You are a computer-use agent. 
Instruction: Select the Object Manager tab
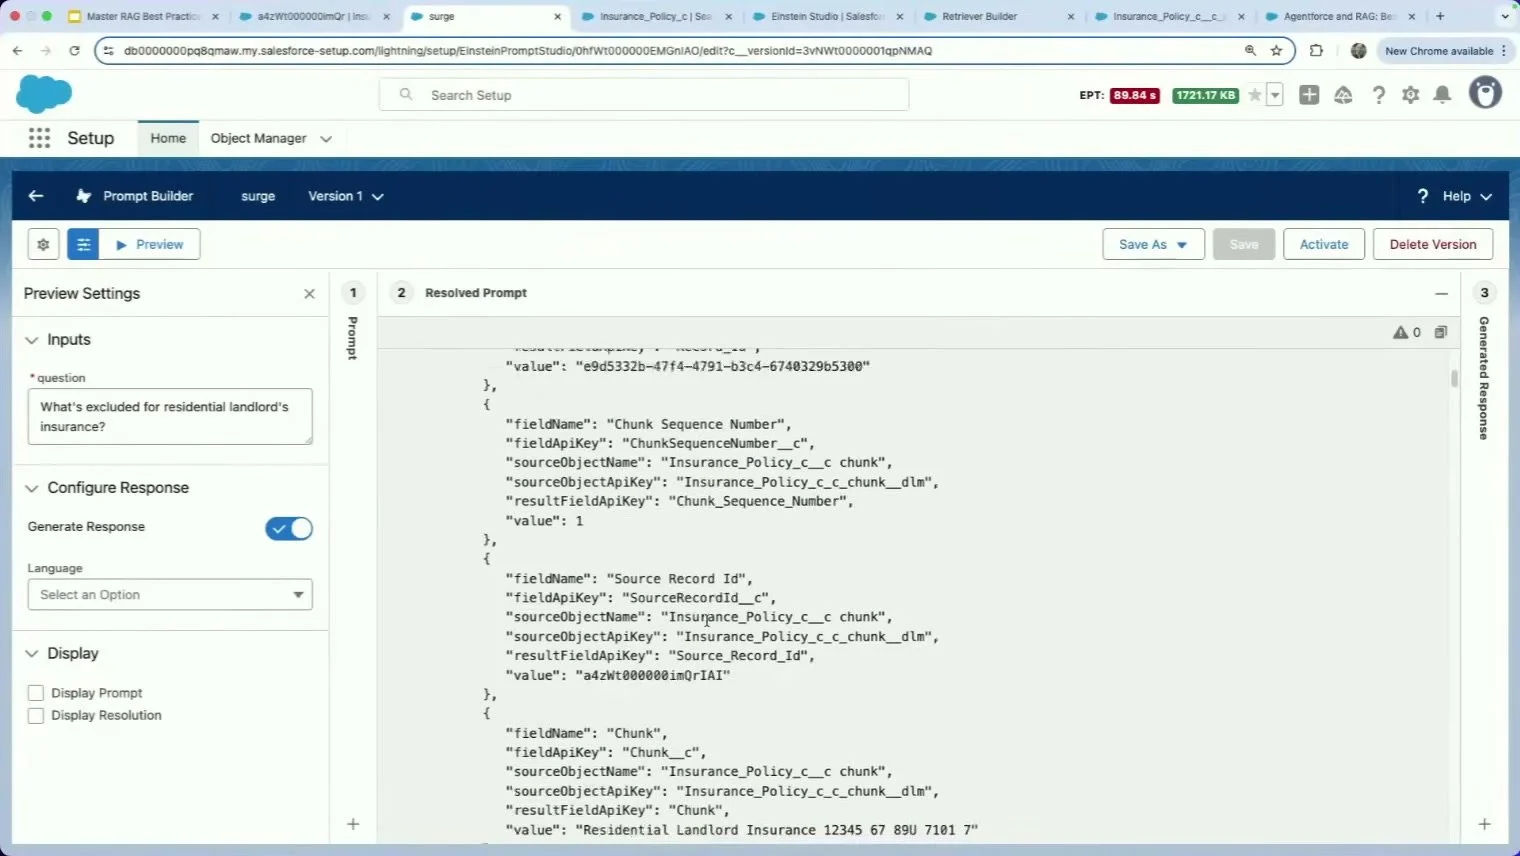click(x=258, y=138)
